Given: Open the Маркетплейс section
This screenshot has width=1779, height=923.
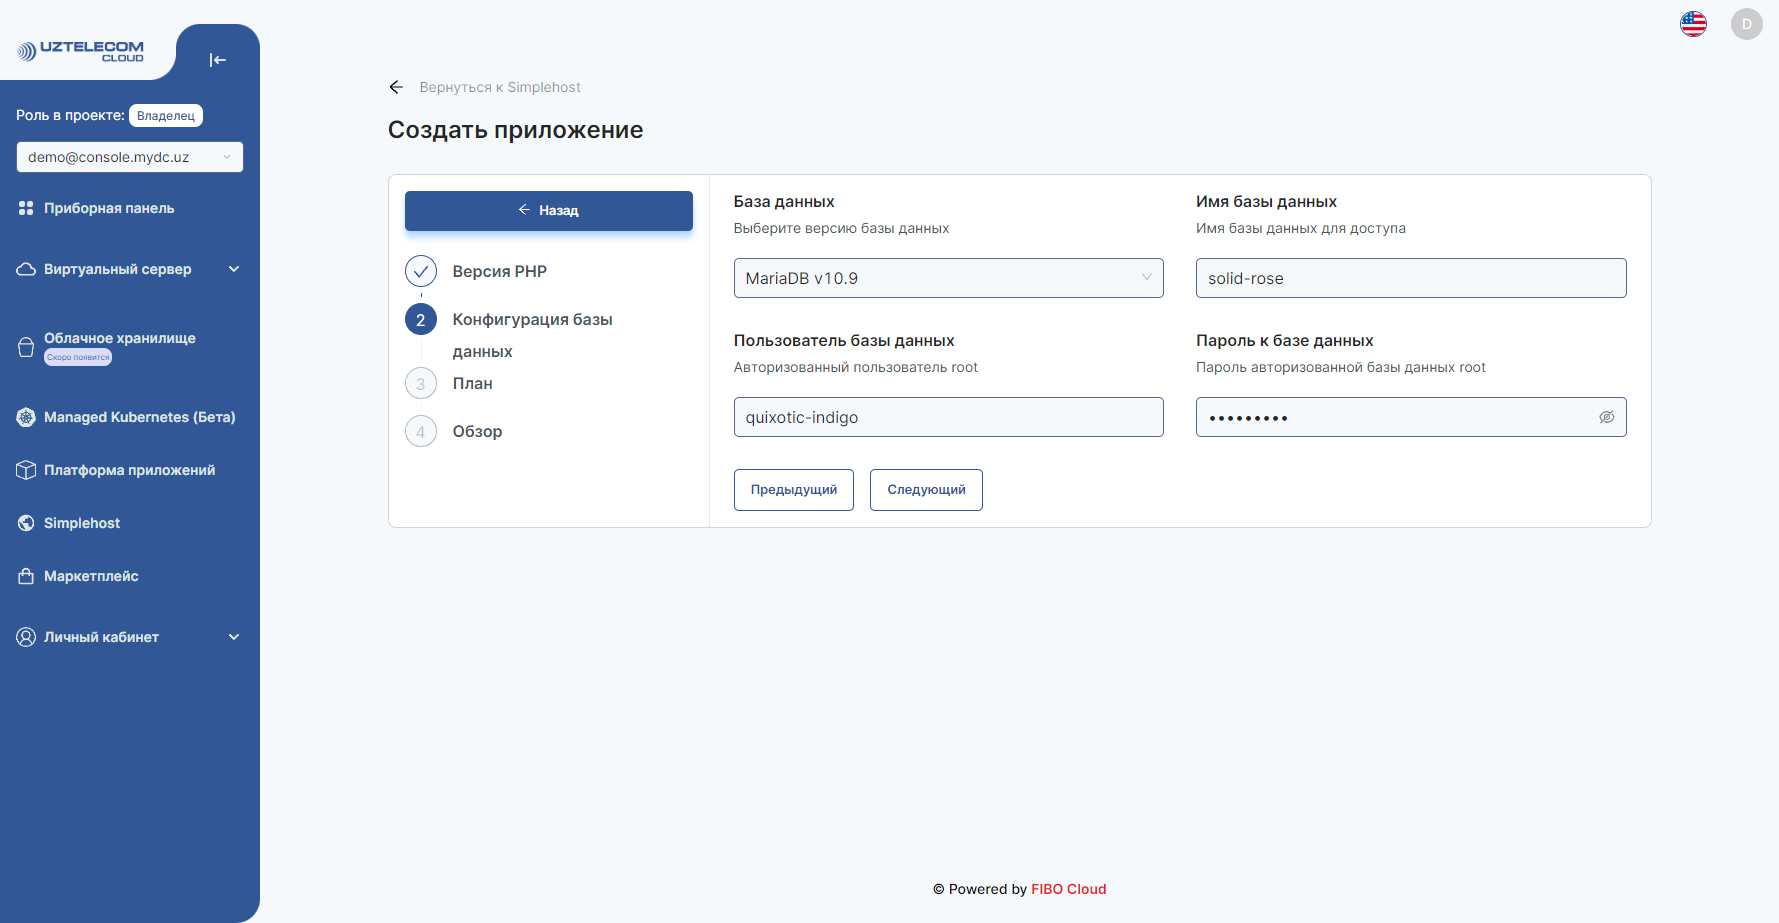Looking at the screenshot, I should pyautogui.click(x=89, y=575).
